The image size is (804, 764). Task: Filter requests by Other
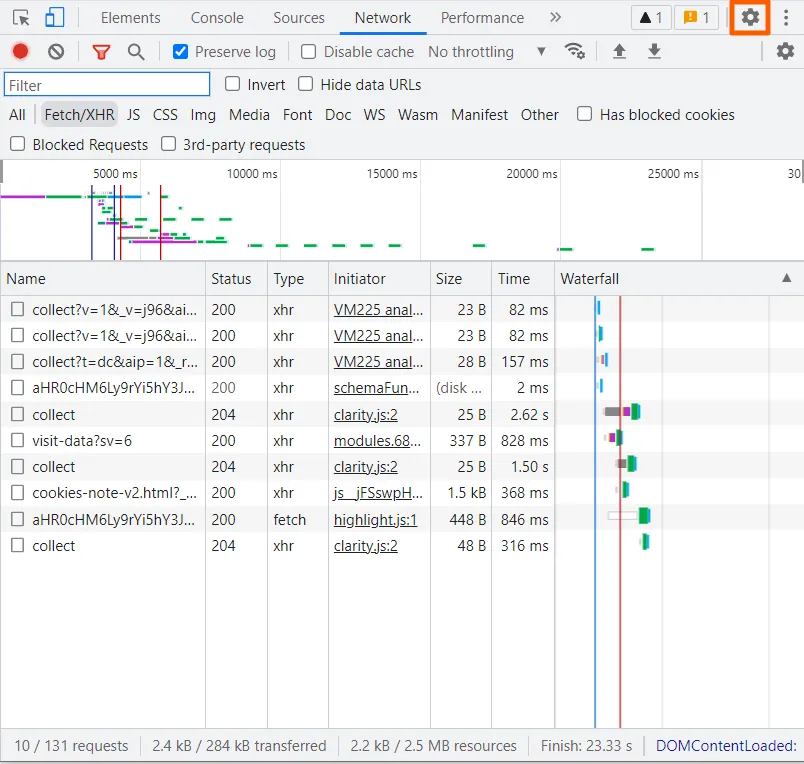[x=539, y=115]
